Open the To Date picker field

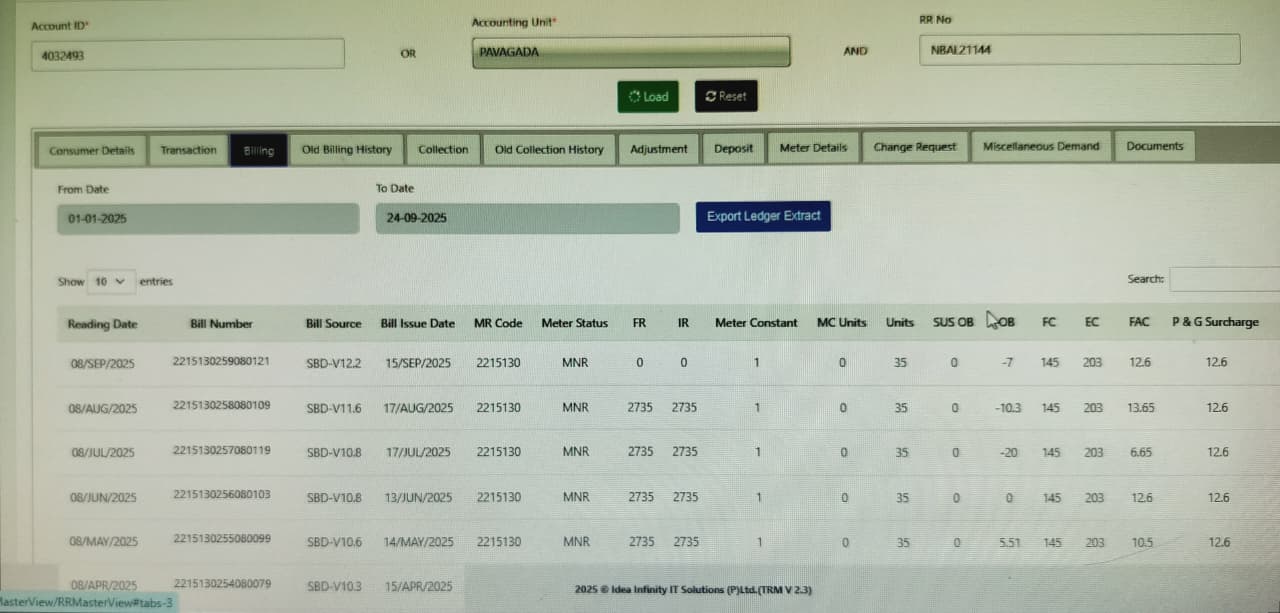[527, 218]
